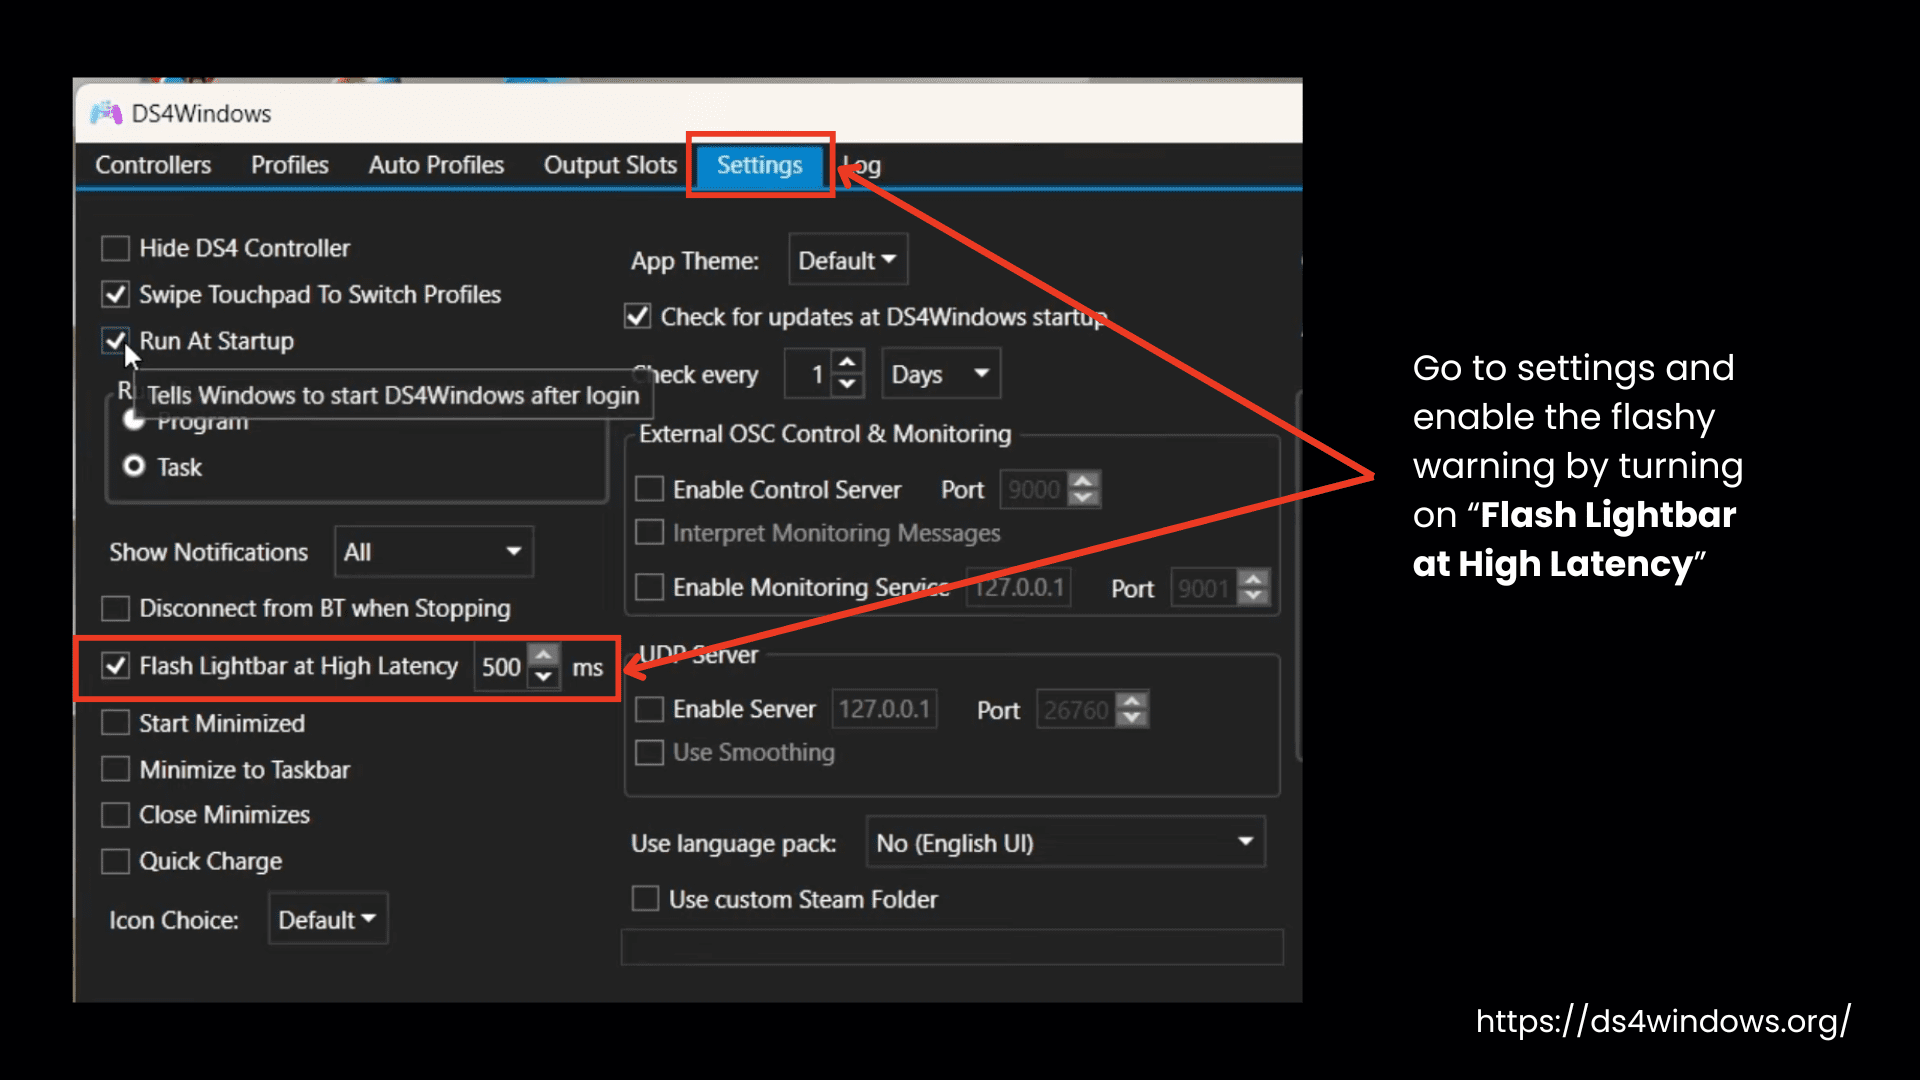Increase the update check interval

(x=848, y=362)
